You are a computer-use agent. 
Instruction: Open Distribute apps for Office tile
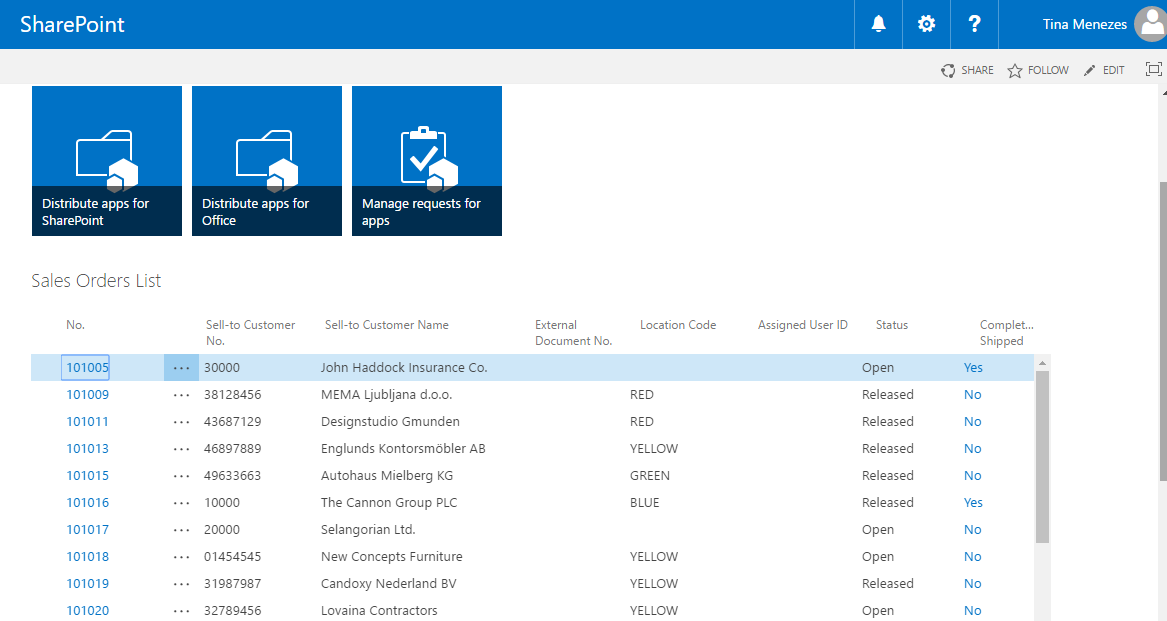pyautogui.click(x=266, y=161)
